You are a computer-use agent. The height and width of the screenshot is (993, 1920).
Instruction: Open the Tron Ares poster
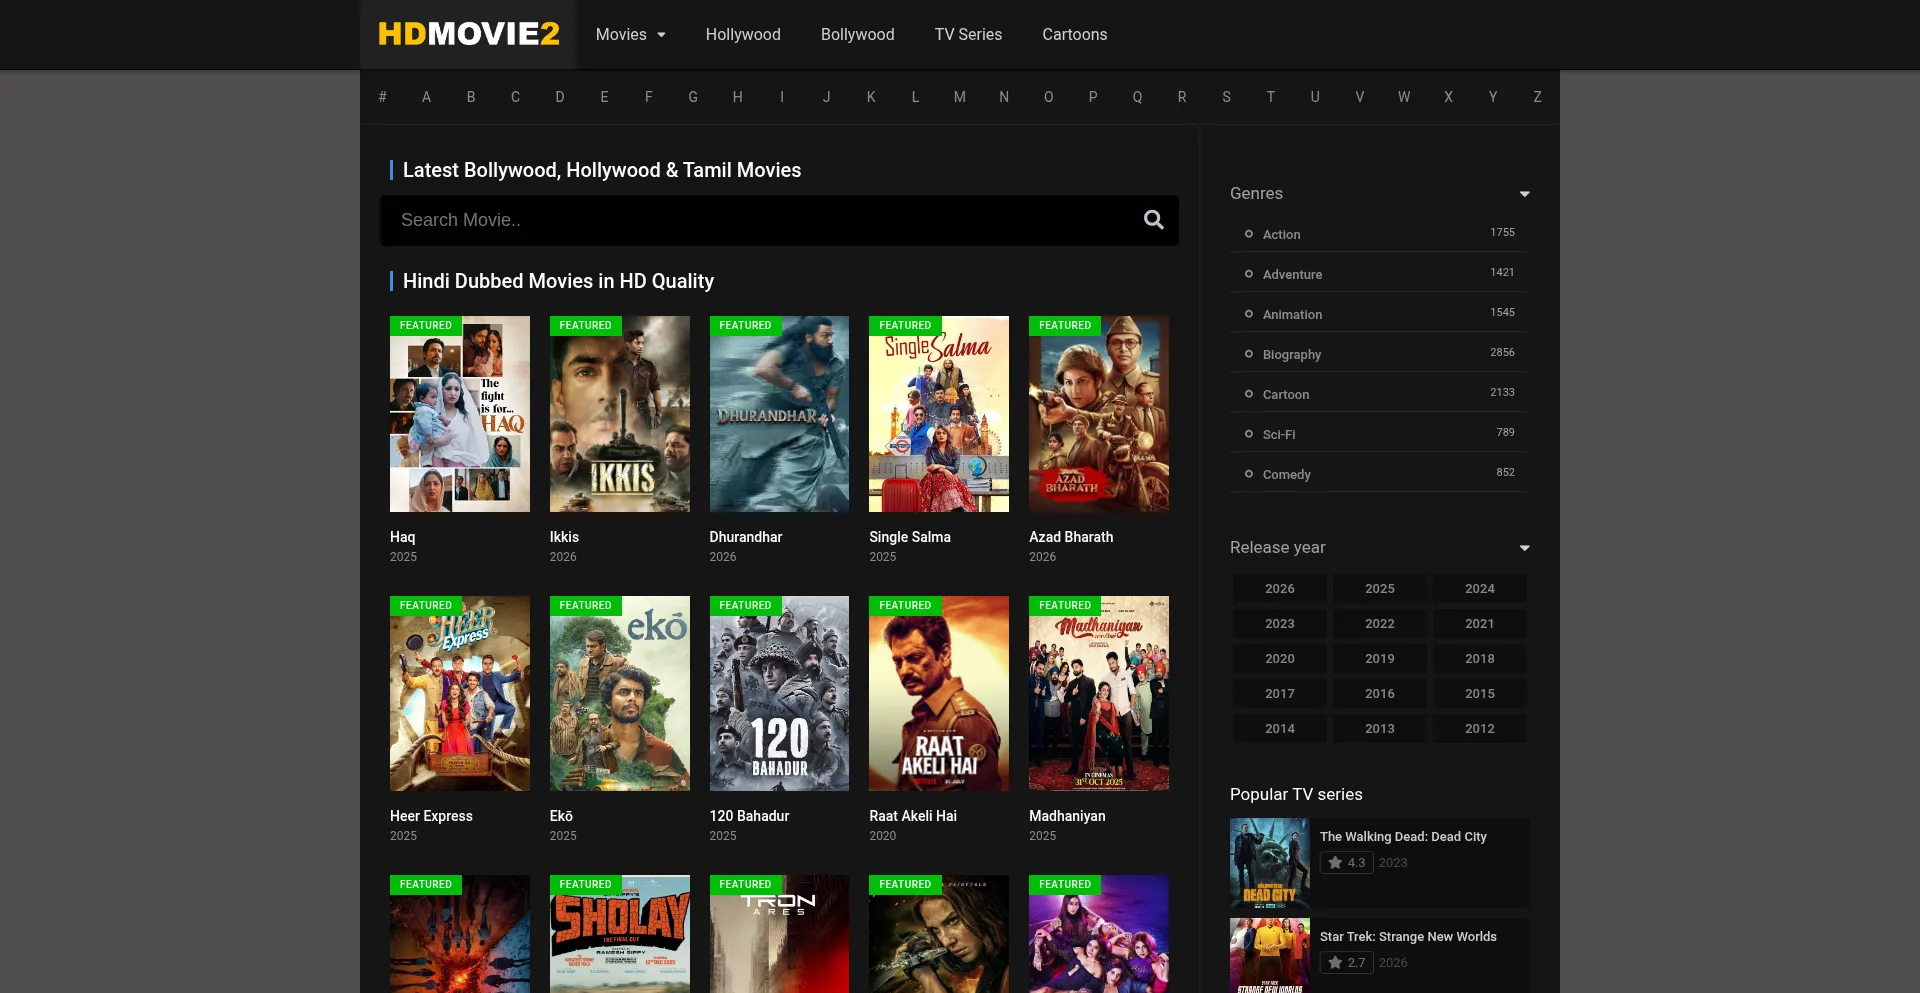(779, 935)
